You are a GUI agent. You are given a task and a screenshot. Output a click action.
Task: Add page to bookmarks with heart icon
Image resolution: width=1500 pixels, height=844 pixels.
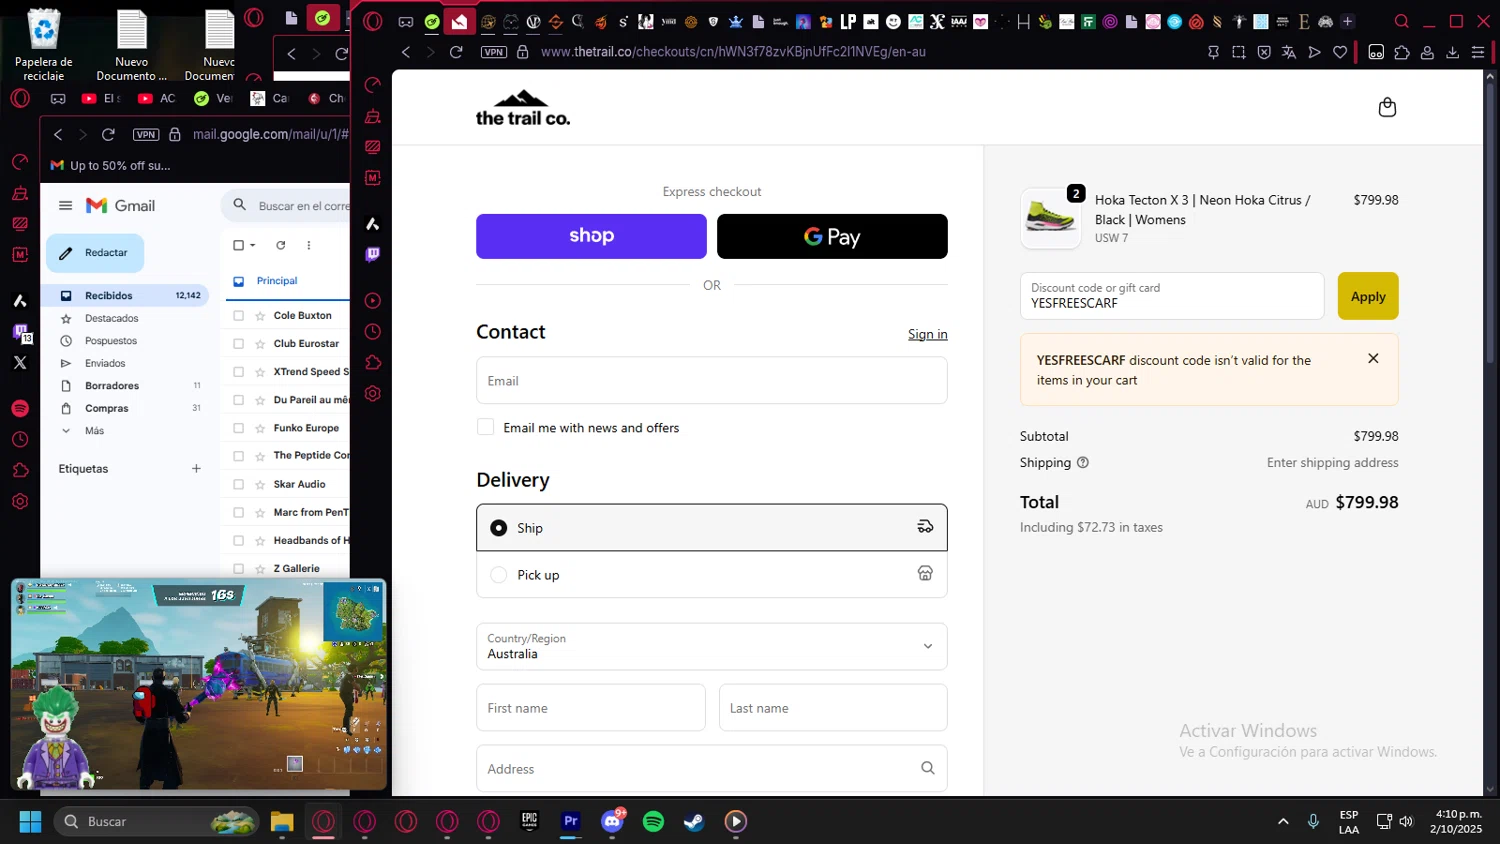coord(1340,52)
